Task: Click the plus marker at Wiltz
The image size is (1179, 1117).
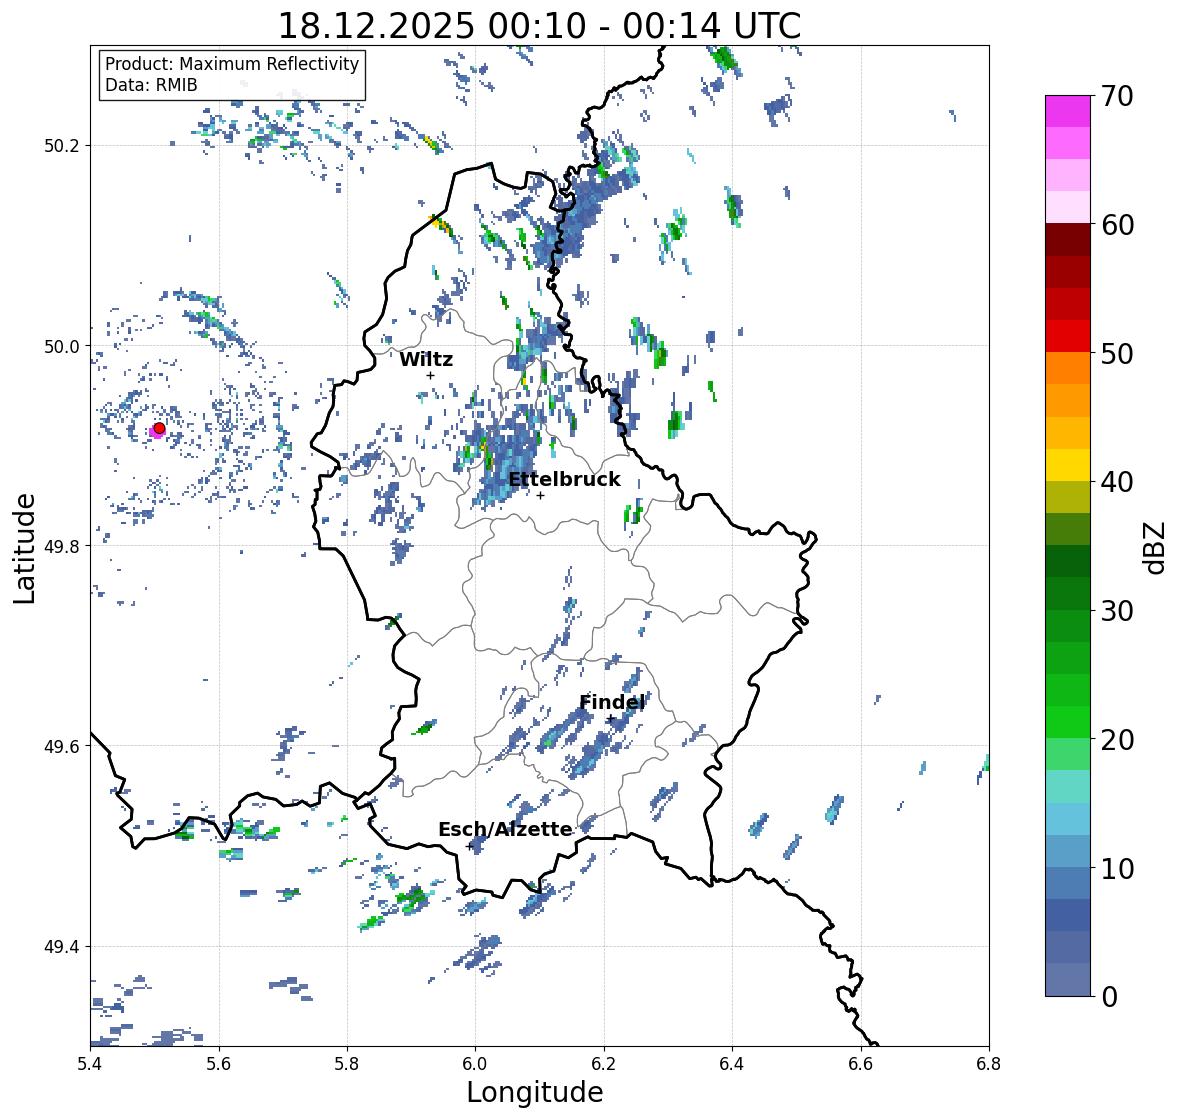Action: pyautogui.click(x=430, y=375)
